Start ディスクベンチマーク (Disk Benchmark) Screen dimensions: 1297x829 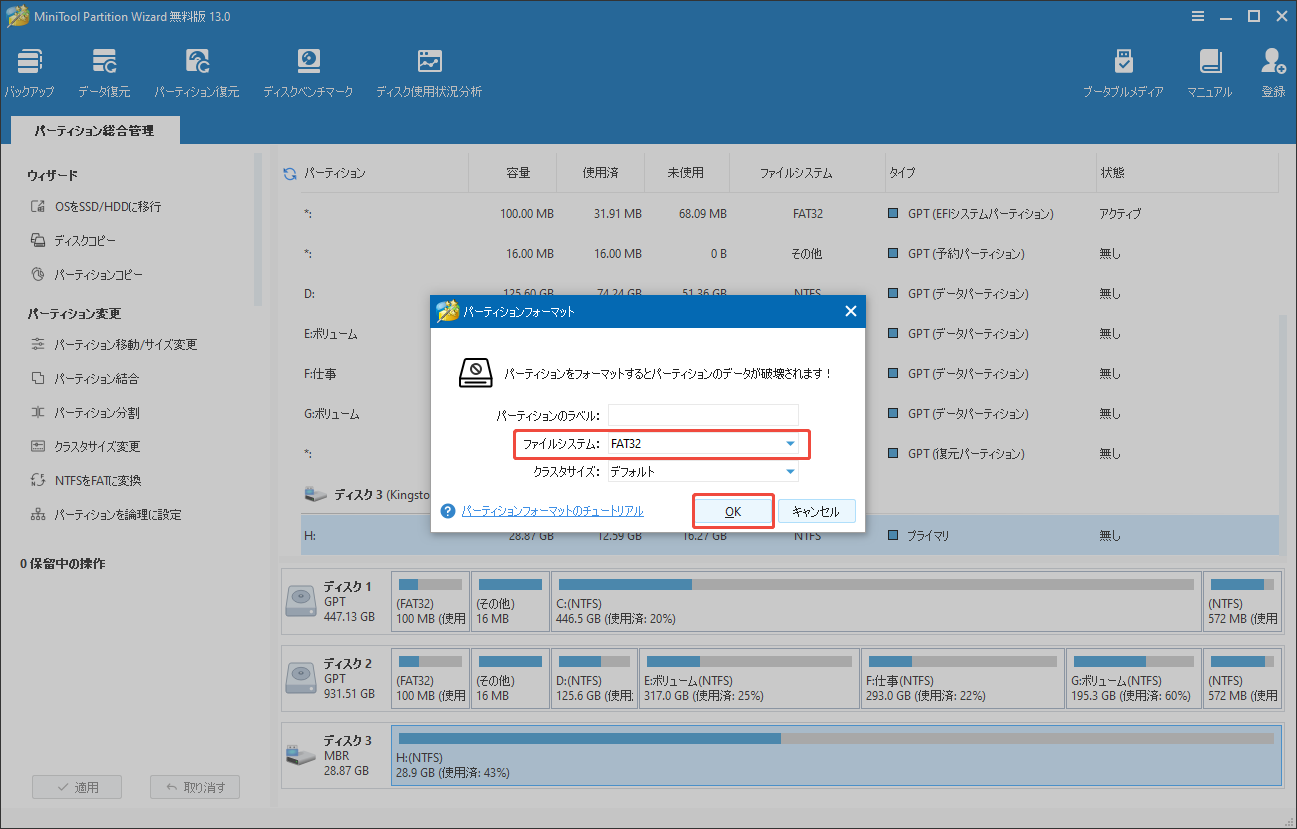(x=308, y=70)
